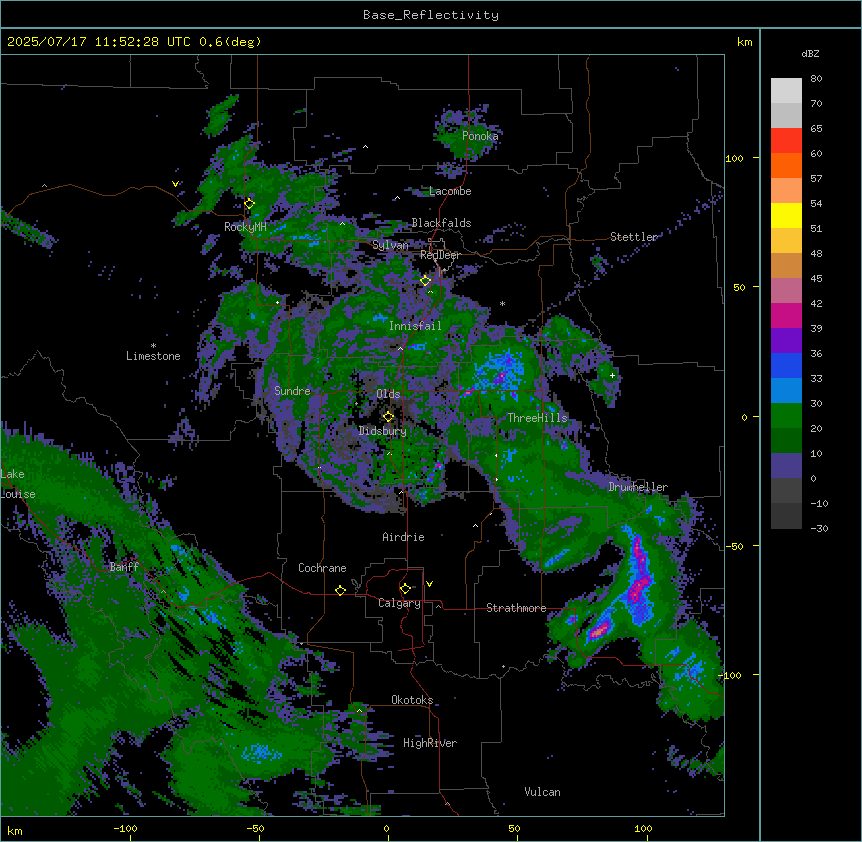
Task: Click the Lacombe label
Action: tap(450, 191)
